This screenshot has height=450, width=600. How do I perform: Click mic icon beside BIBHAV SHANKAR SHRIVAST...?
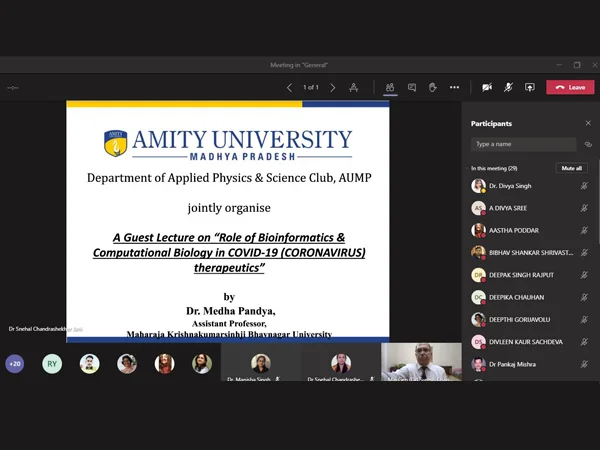(x=584, y=253)
